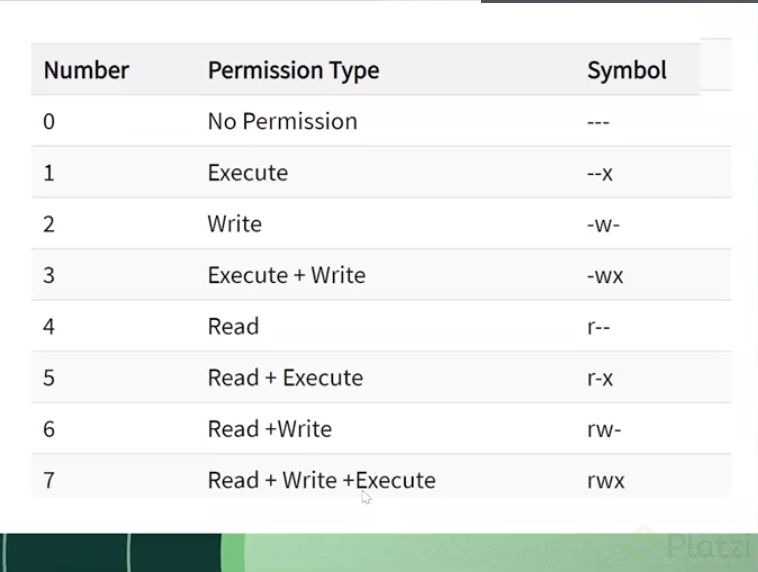Image resolution: width=758 pixels, height=572 pixels.
Task: Click the "Number" column header
Action: click(86, 70)
